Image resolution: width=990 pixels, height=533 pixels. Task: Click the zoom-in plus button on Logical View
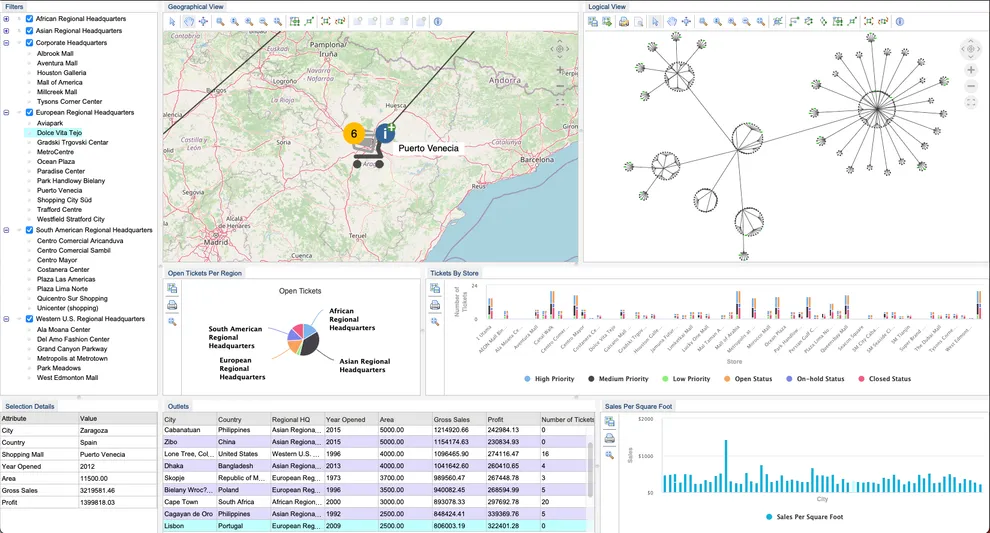[970, 70]
